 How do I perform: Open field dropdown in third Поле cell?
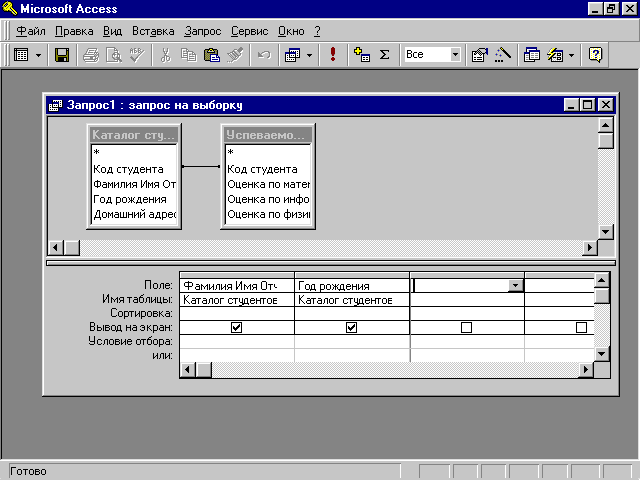coord(516,286)
